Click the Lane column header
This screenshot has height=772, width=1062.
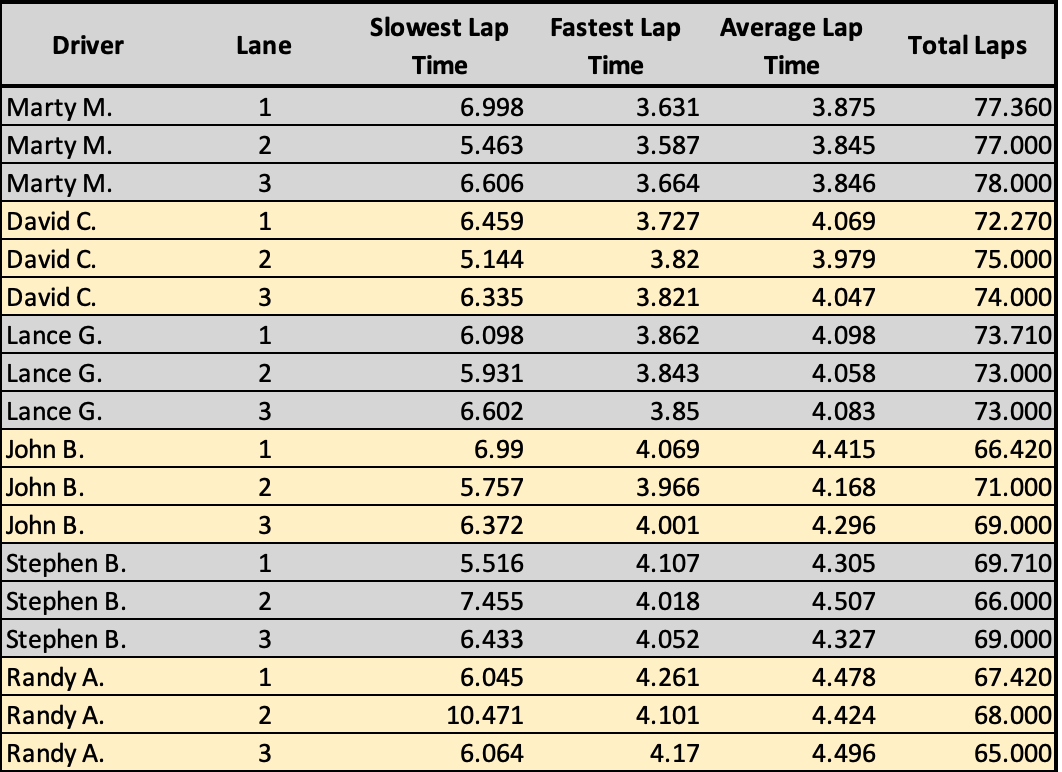(x=264, y=45)
